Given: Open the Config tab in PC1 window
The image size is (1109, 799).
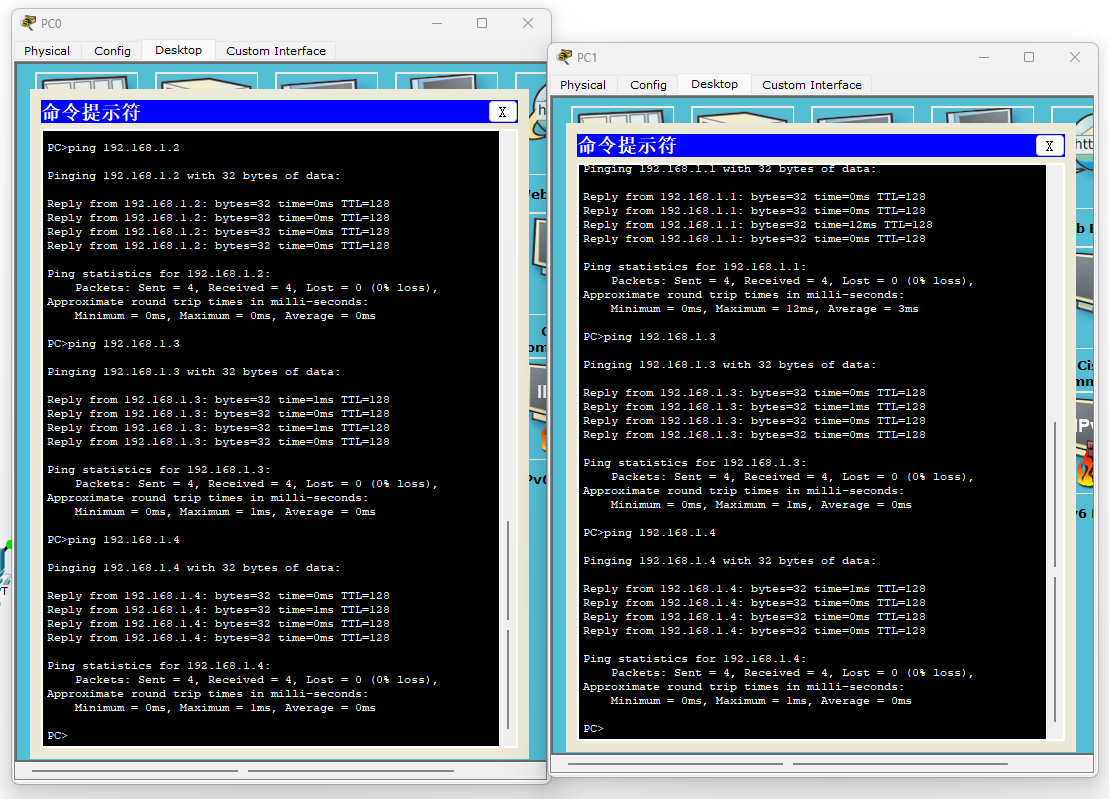Looking at the screenshot, I should (x=648, y=85).
